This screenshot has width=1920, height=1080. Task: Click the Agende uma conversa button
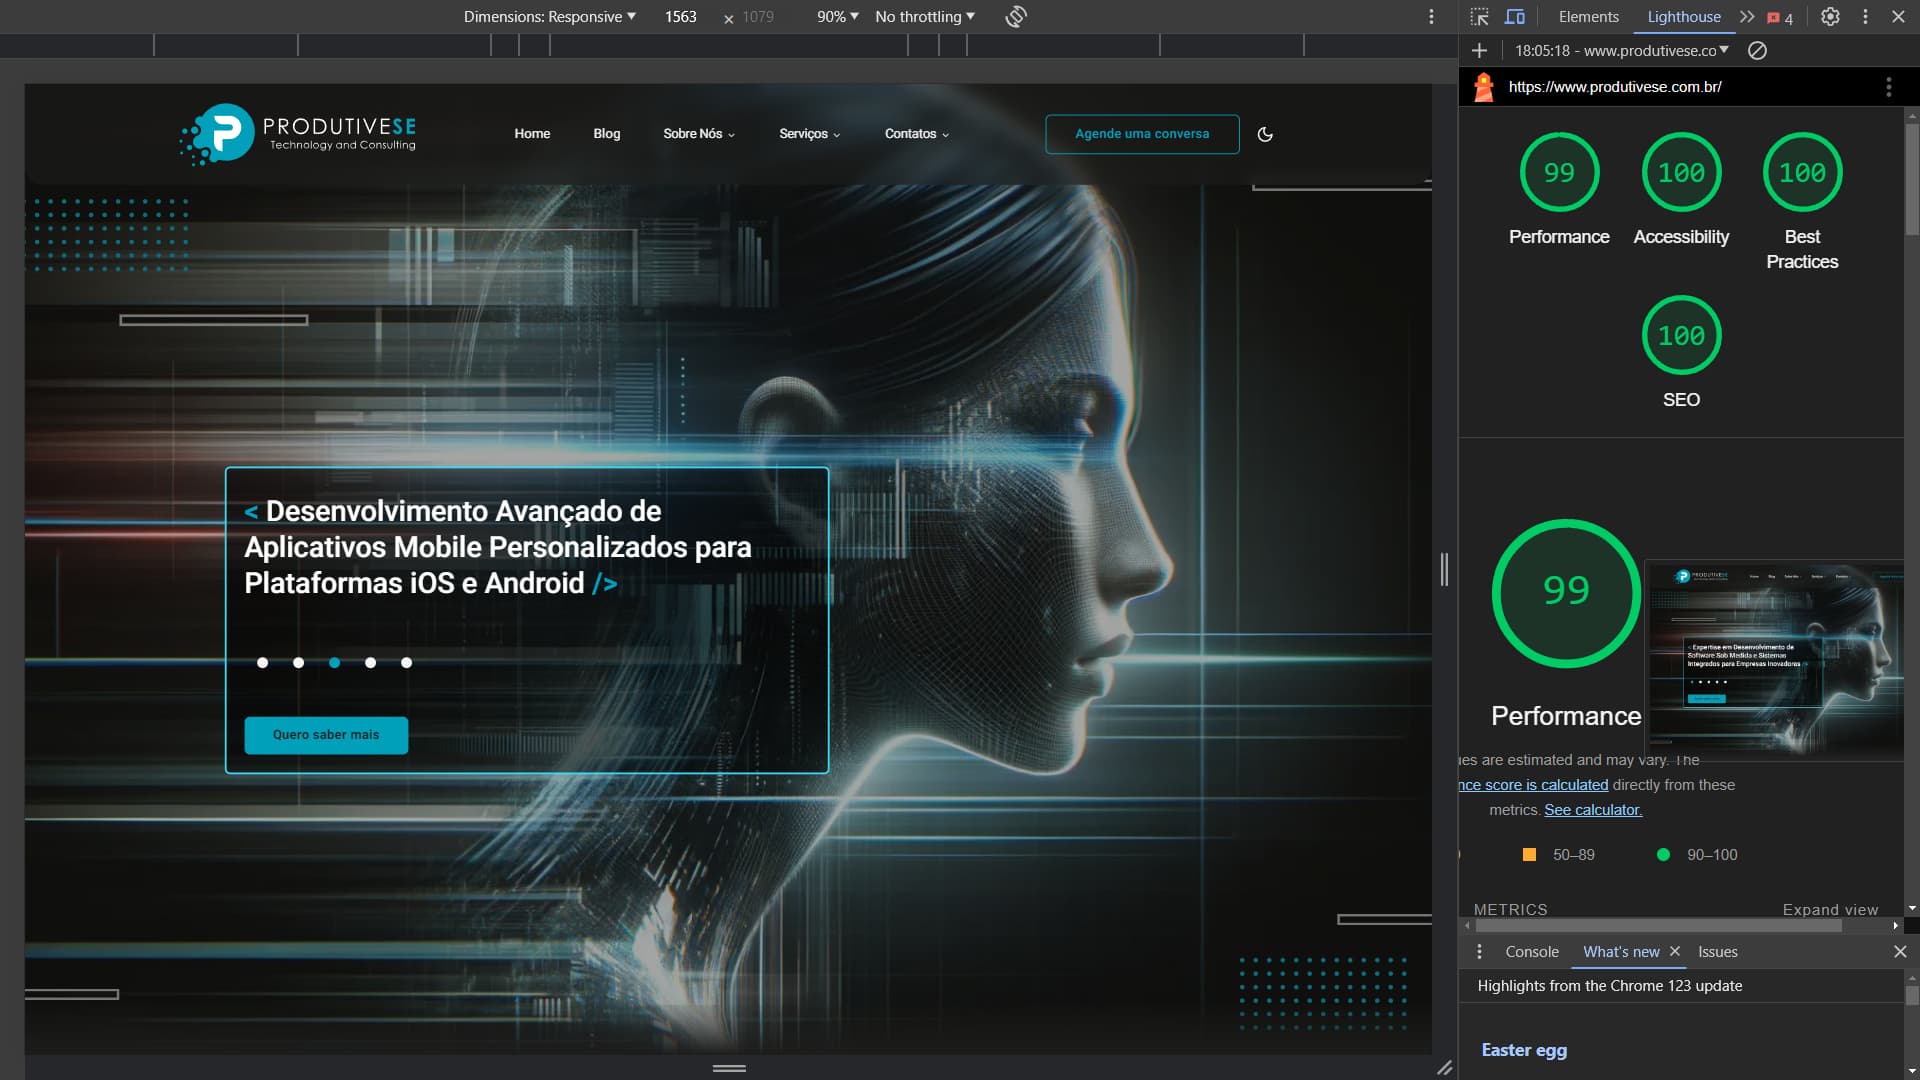(1142, 134)
